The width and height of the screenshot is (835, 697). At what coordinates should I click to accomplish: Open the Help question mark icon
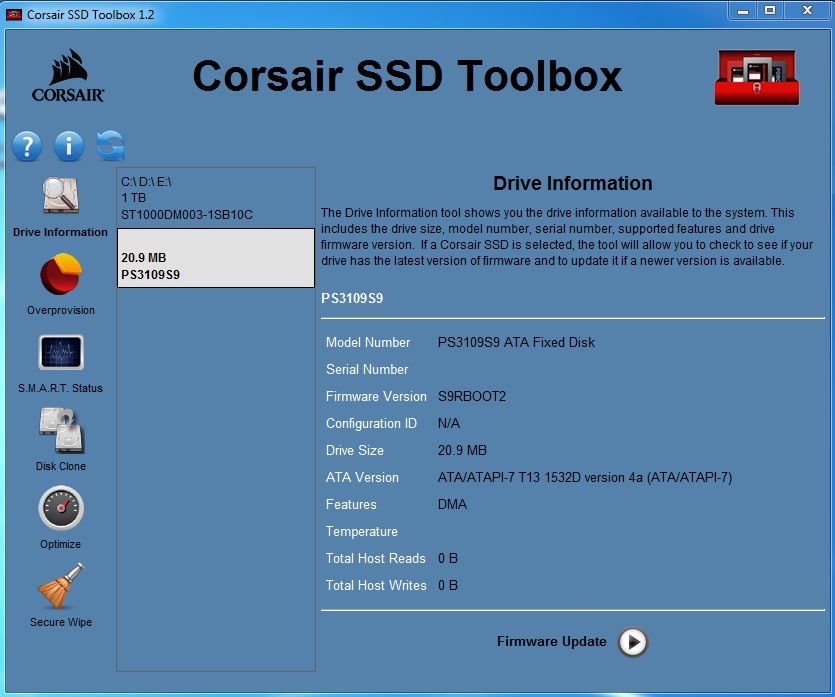[x=27, y=146]
